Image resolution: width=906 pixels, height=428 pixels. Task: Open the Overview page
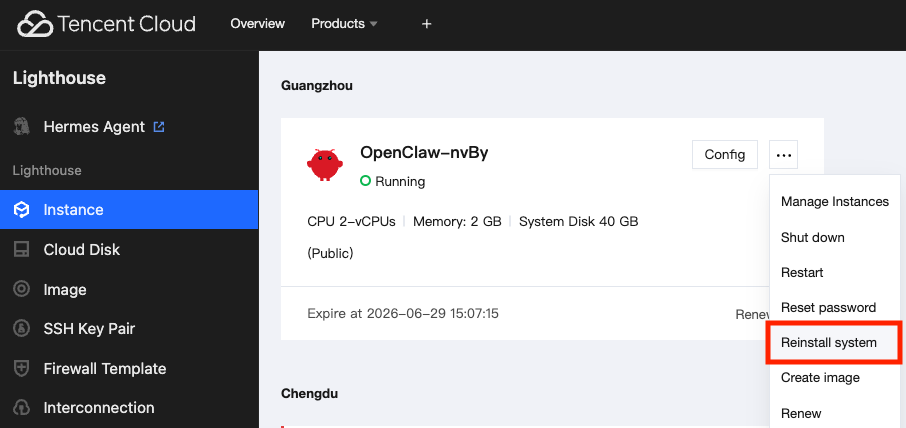(258, 24)
